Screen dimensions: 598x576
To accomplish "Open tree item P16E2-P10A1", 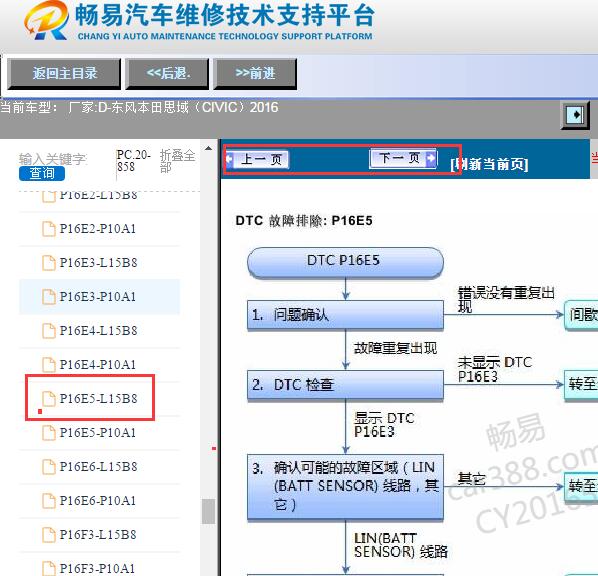I will click(x=99, y=229).
